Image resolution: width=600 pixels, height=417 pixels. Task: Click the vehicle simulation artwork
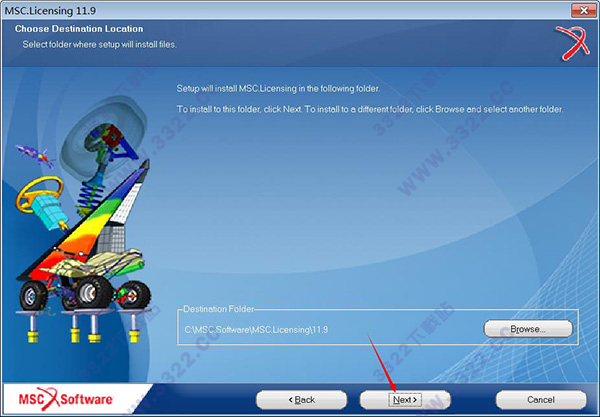[x=84, y=220]
